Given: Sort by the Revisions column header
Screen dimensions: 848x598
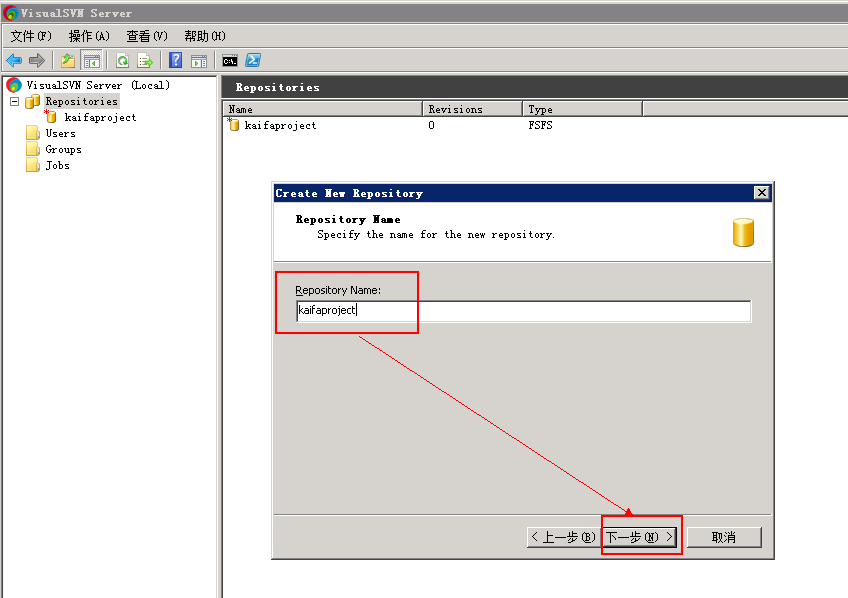Looking at the screenshot, I should 473,109.
